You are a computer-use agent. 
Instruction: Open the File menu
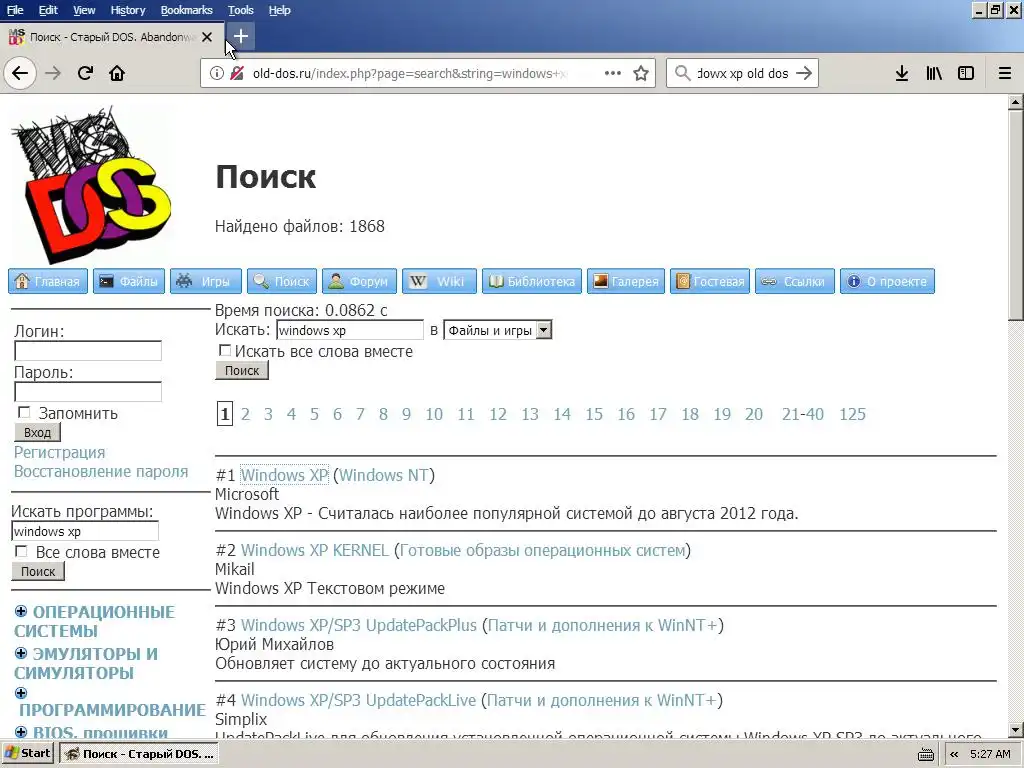(15, 10)
